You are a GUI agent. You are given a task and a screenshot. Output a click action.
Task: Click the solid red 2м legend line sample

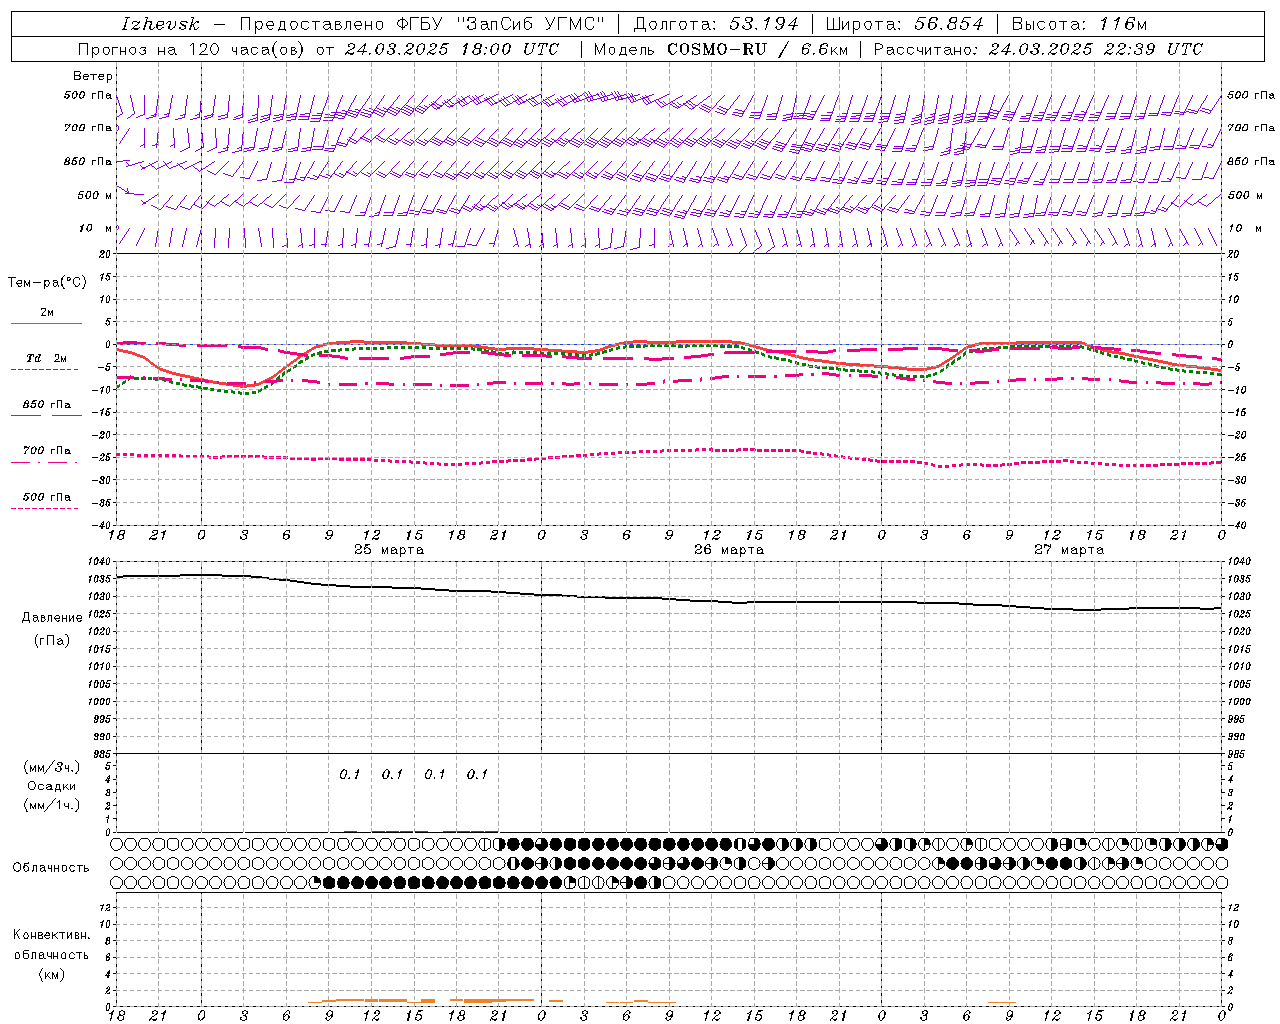[47, 323]
